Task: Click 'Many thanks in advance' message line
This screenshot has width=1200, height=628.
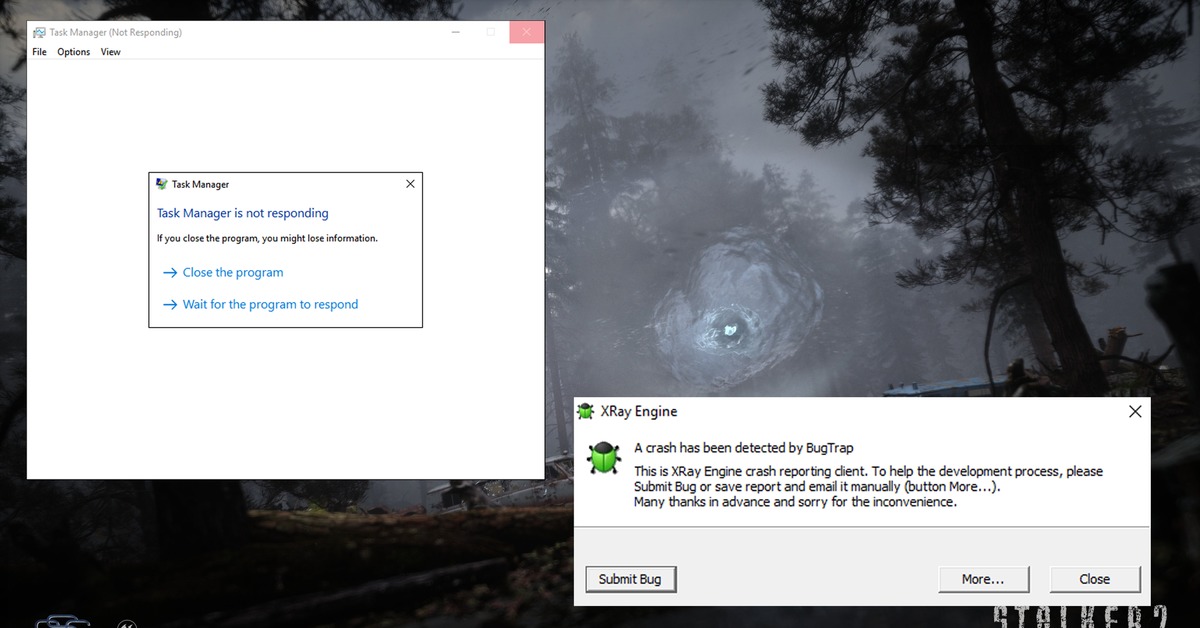Action: [796, 502]
